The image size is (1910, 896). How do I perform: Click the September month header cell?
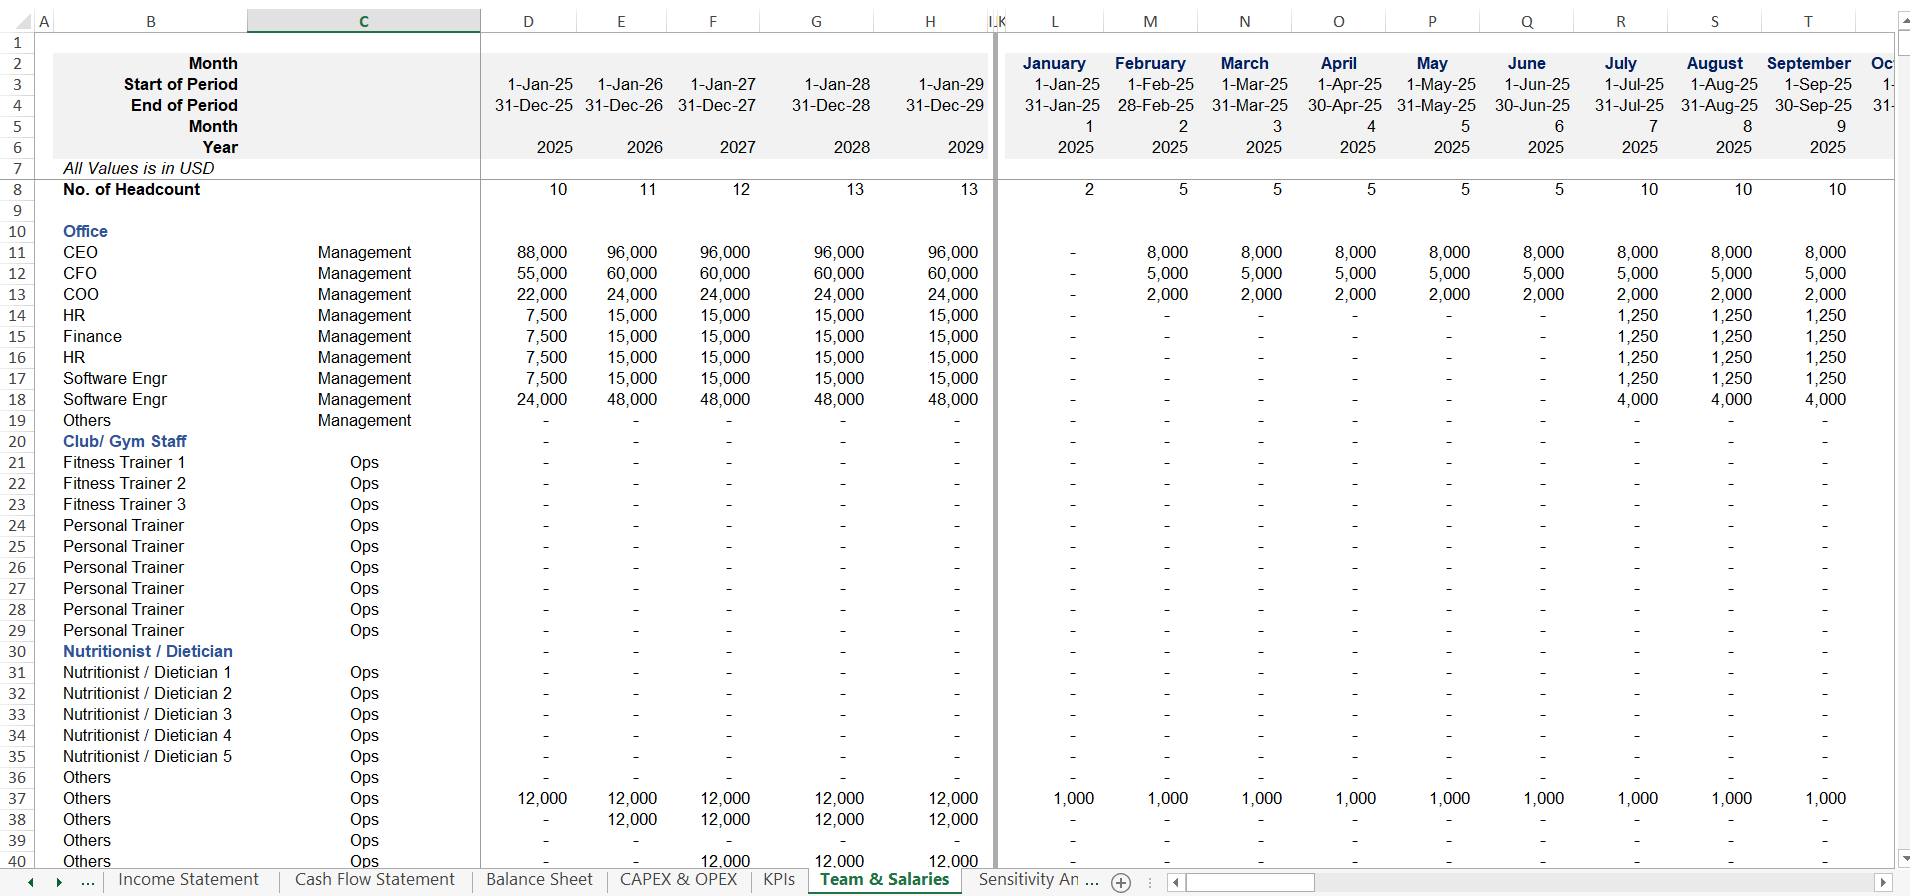[1808, 63]
